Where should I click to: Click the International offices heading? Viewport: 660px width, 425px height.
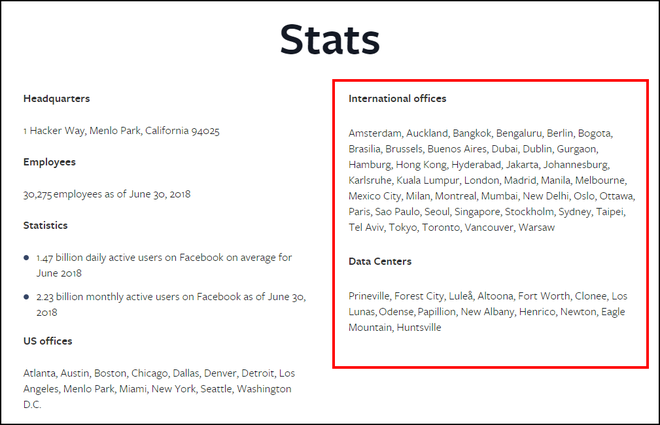tap(397, 99)
